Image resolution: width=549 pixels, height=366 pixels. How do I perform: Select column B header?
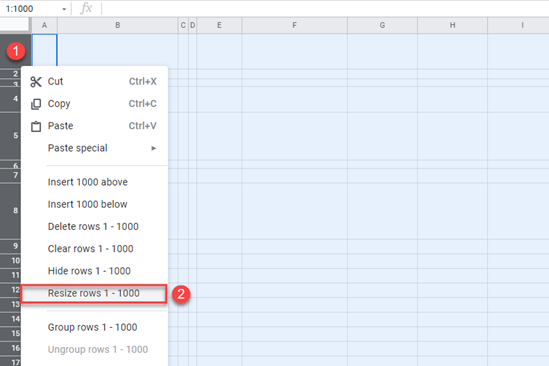[x=118, y=25]
